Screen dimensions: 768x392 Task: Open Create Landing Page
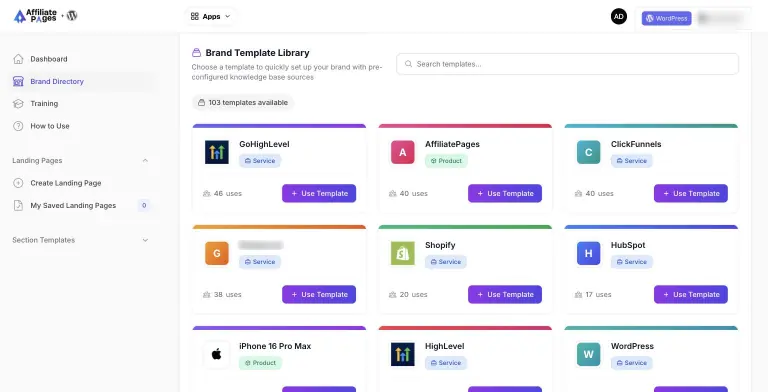point(66,183)
